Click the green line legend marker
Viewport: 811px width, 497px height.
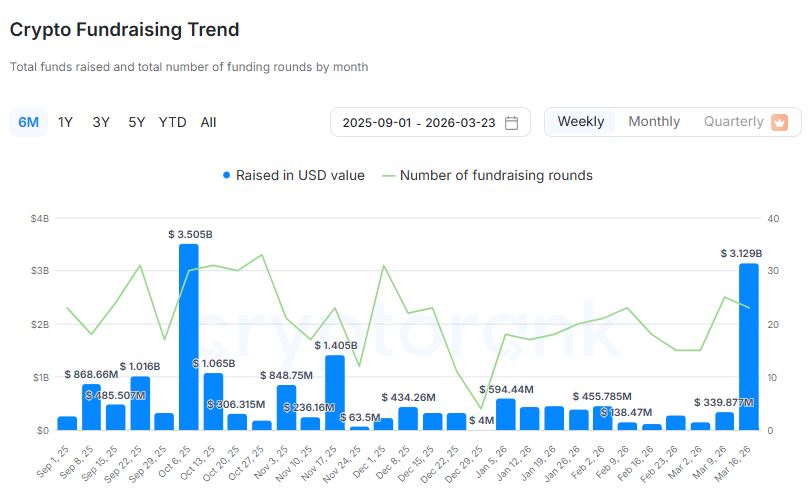pyautogui.click(x=385, y=175)
